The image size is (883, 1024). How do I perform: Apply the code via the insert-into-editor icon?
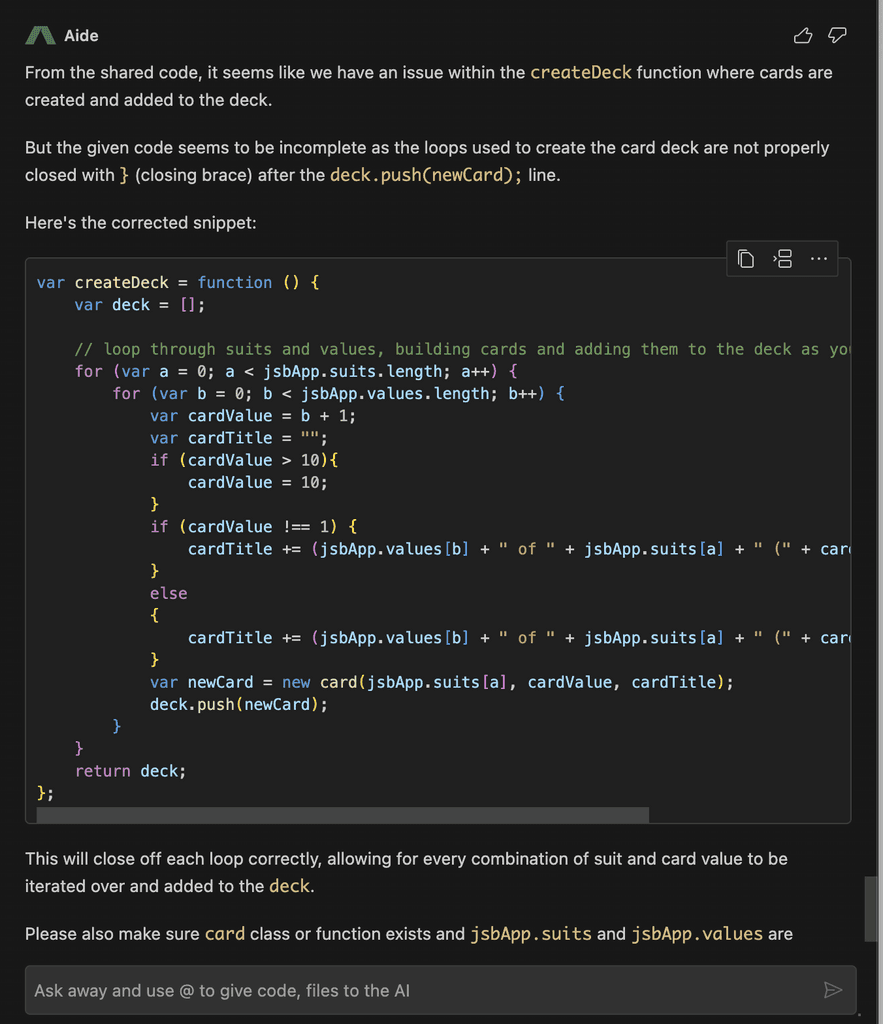tap(782, 258)
